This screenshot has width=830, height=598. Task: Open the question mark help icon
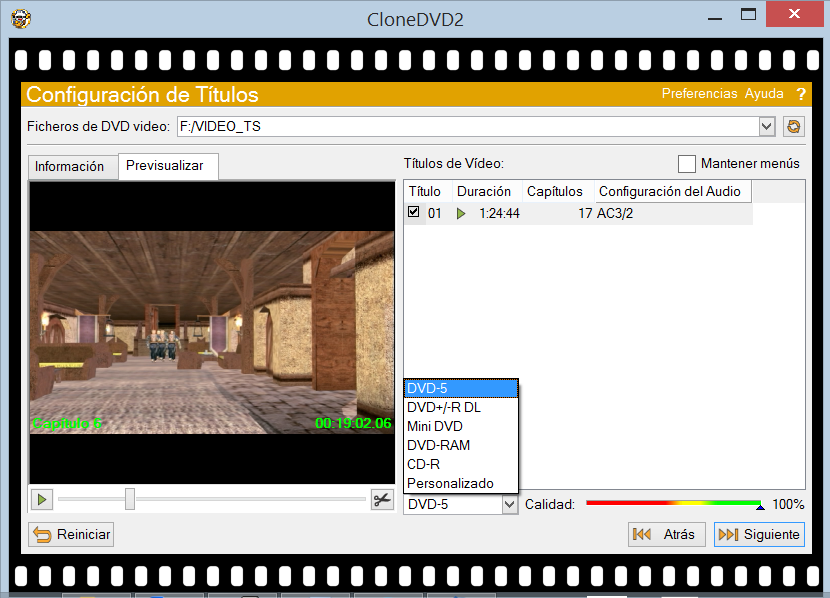pos(801,94)
